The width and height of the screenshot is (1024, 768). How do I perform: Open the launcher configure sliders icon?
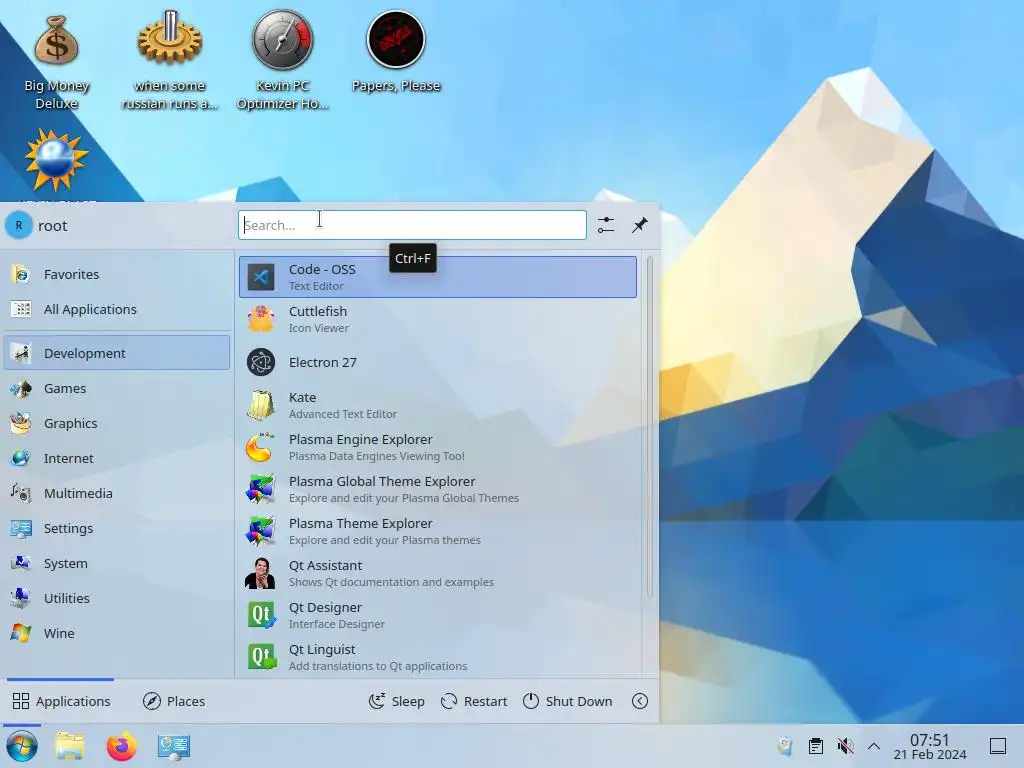pos(605,225)
